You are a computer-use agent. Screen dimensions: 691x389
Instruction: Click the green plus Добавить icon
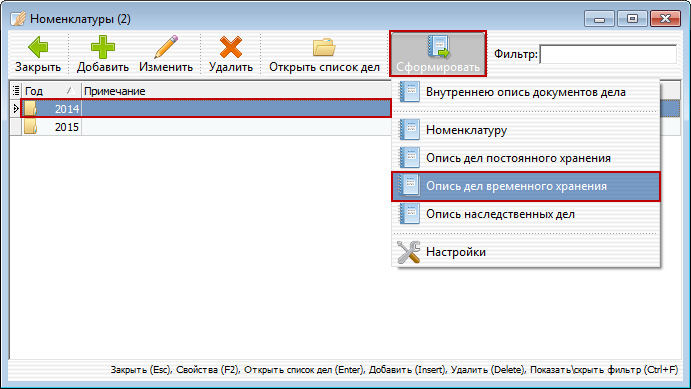[x=103, y=47]
